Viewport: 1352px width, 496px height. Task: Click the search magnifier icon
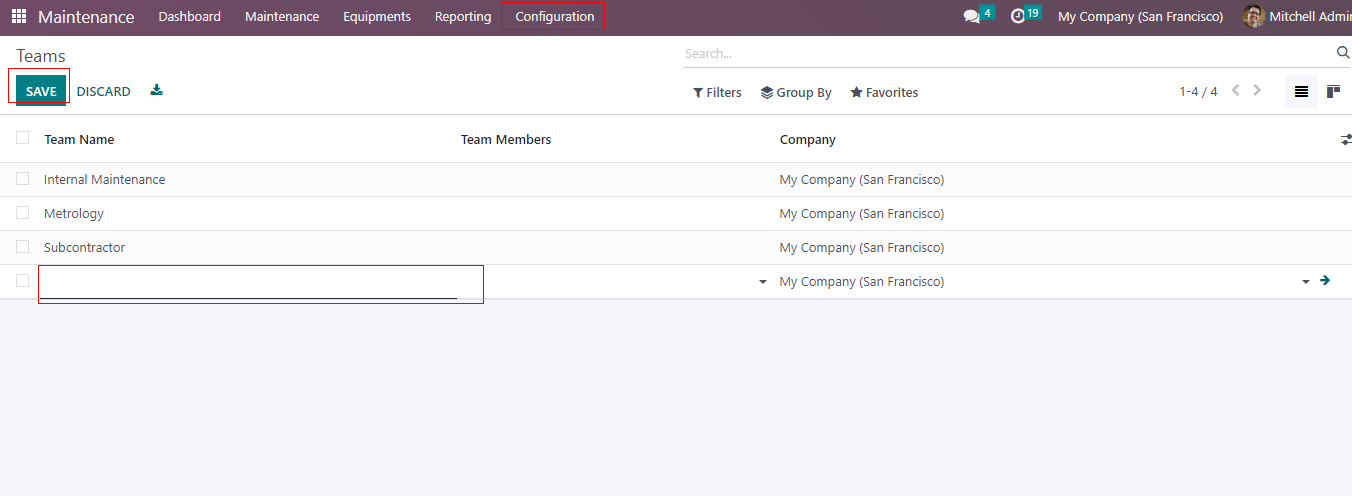[x=1343, y=53]
